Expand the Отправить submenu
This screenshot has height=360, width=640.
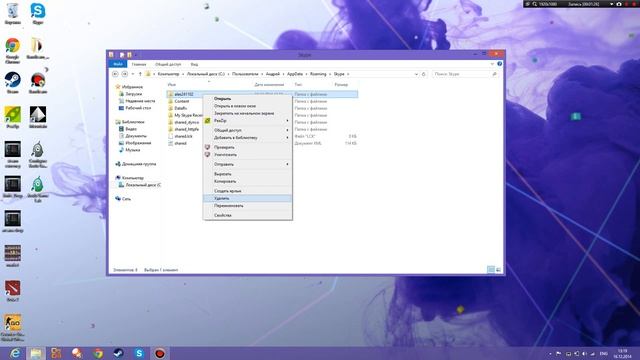pos(247,164)
